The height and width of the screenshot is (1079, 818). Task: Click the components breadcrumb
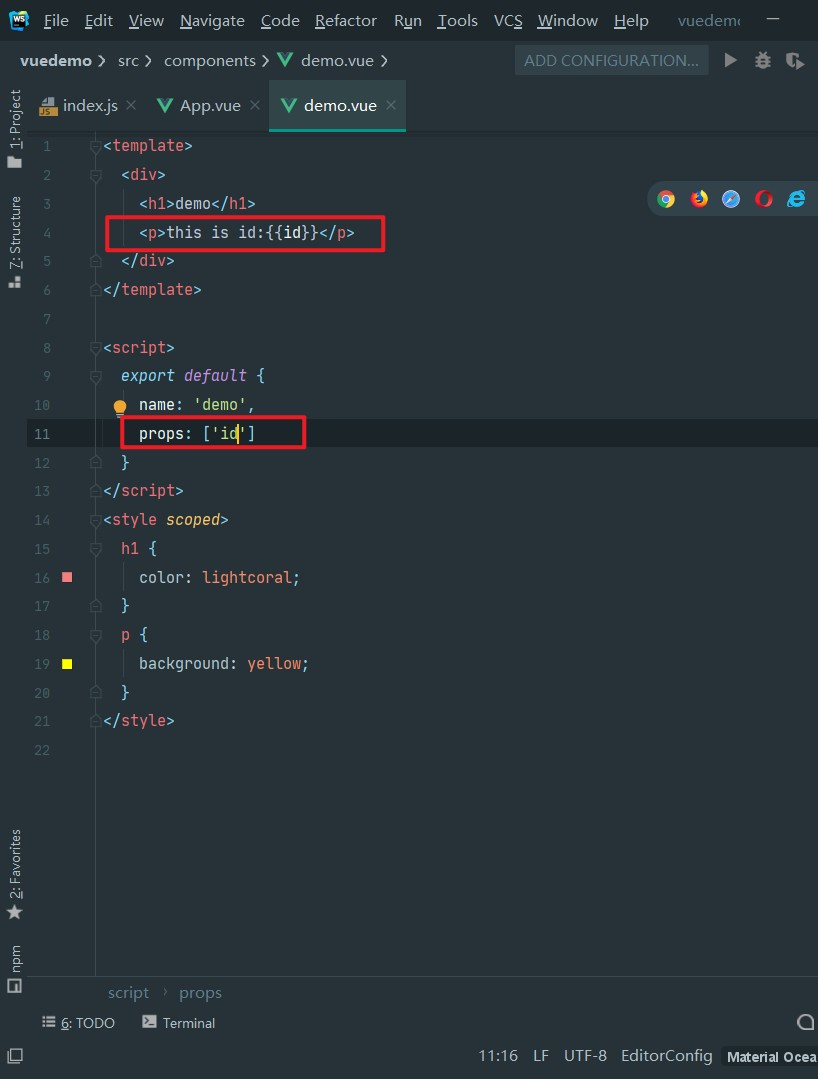pos(210,61)
